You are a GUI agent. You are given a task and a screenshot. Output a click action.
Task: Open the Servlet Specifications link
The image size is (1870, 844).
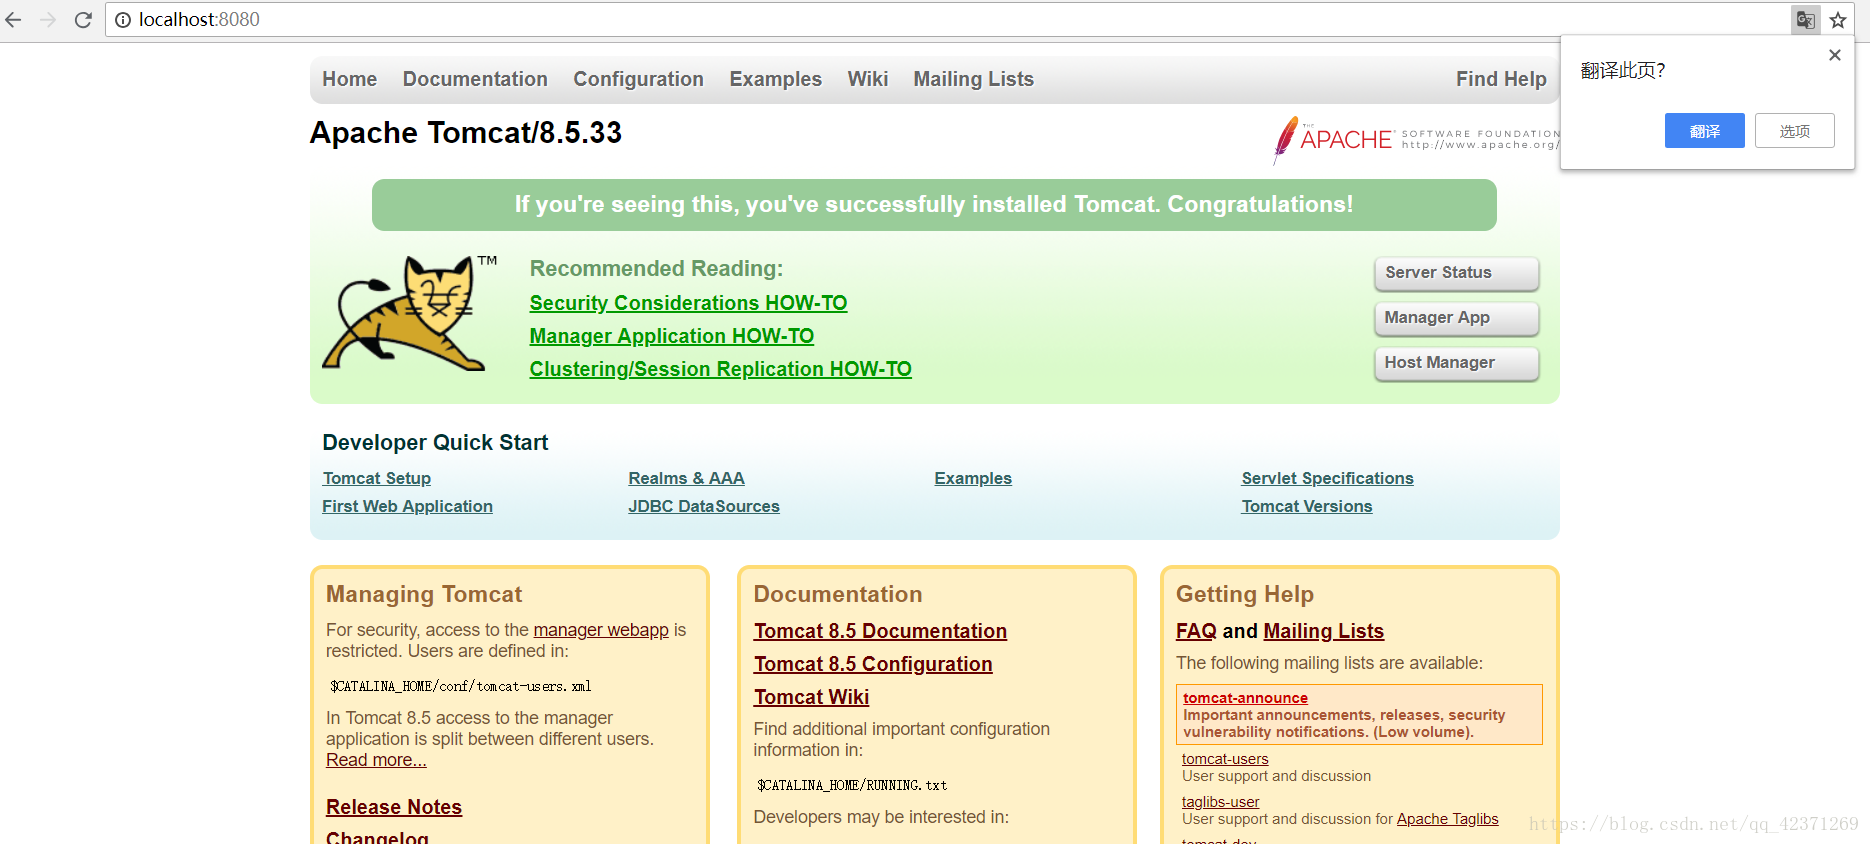[x=1327, y=478]
